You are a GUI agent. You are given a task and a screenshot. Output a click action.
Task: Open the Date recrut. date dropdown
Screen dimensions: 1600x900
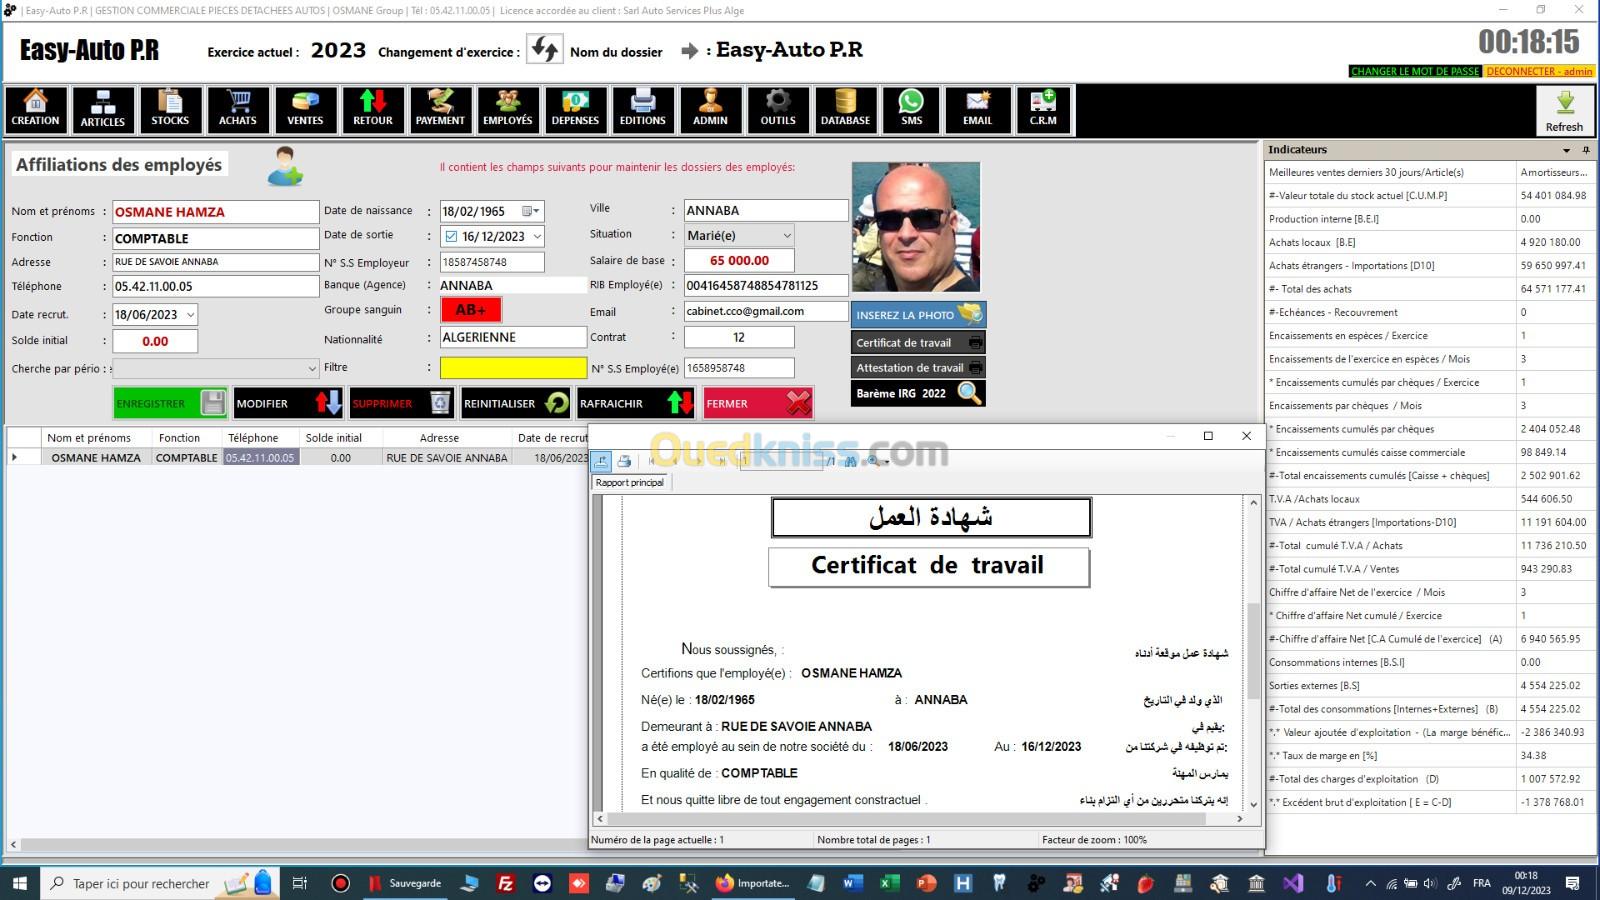190,315
